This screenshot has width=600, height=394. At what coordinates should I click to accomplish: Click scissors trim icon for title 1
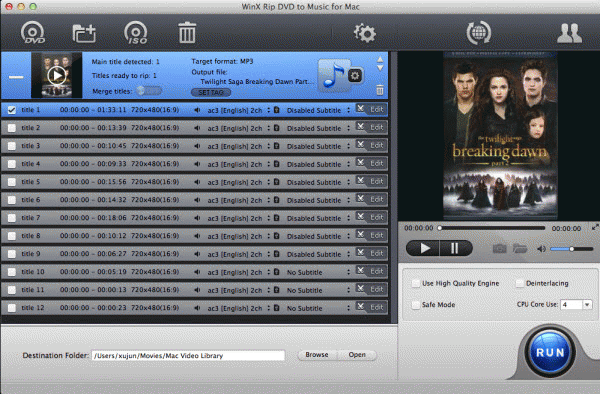coord(360,109)
